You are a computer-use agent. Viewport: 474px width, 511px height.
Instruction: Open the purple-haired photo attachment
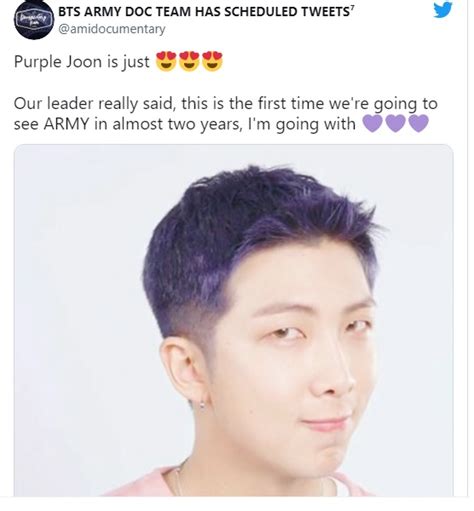[x=233, y=320]
